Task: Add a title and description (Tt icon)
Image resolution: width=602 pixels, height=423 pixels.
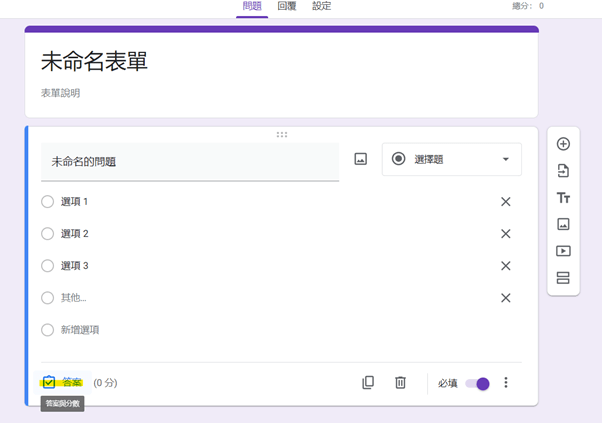Action: point(563,198)
